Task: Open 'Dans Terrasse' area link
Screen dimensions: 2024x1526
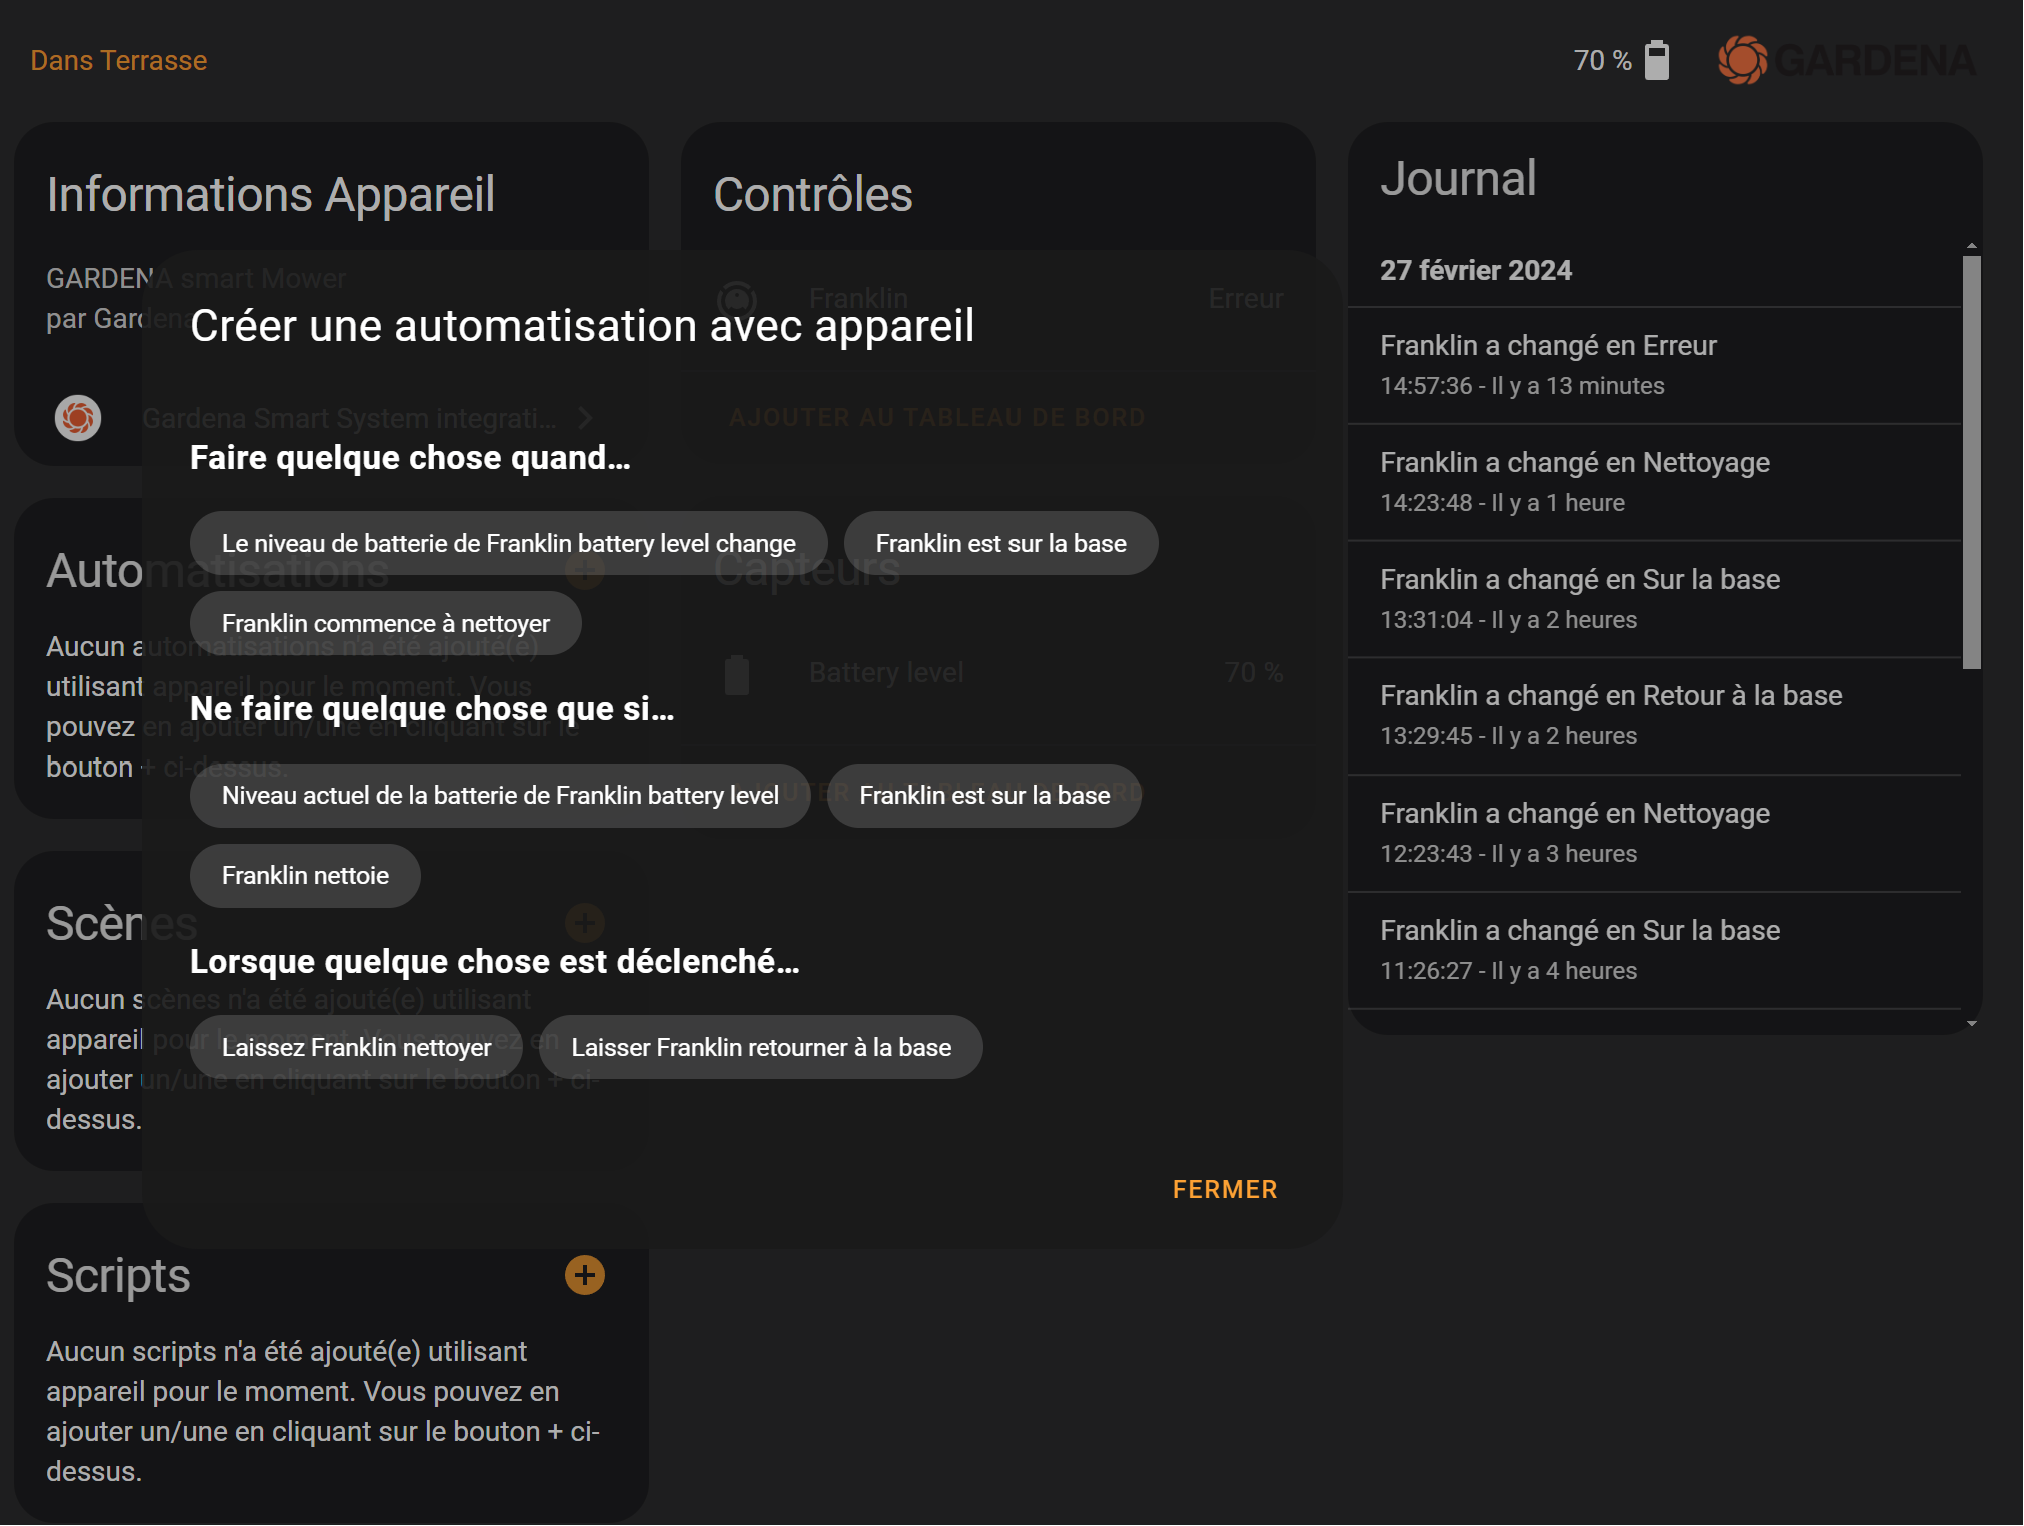Action: coord(119,60)
